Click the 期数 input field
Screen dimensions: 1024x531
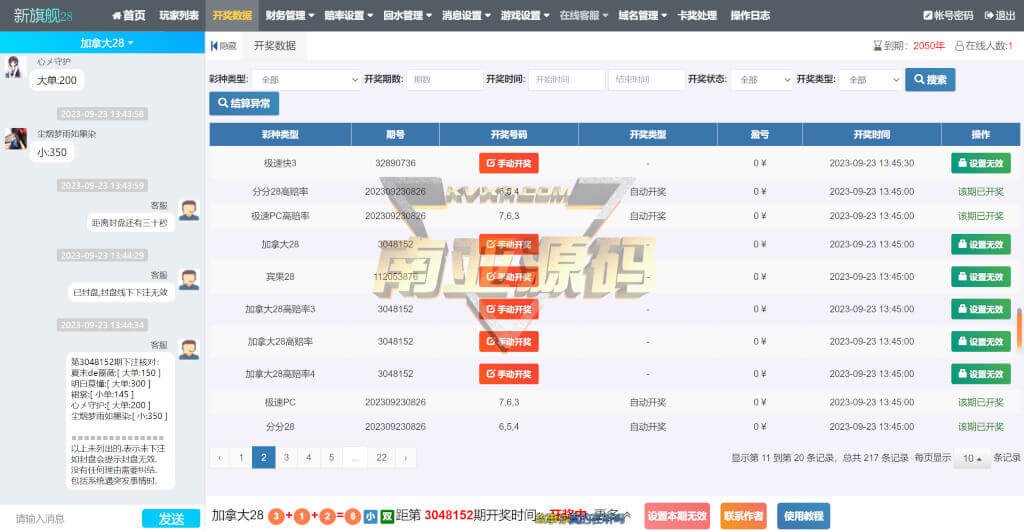click(x=444, y=80)
